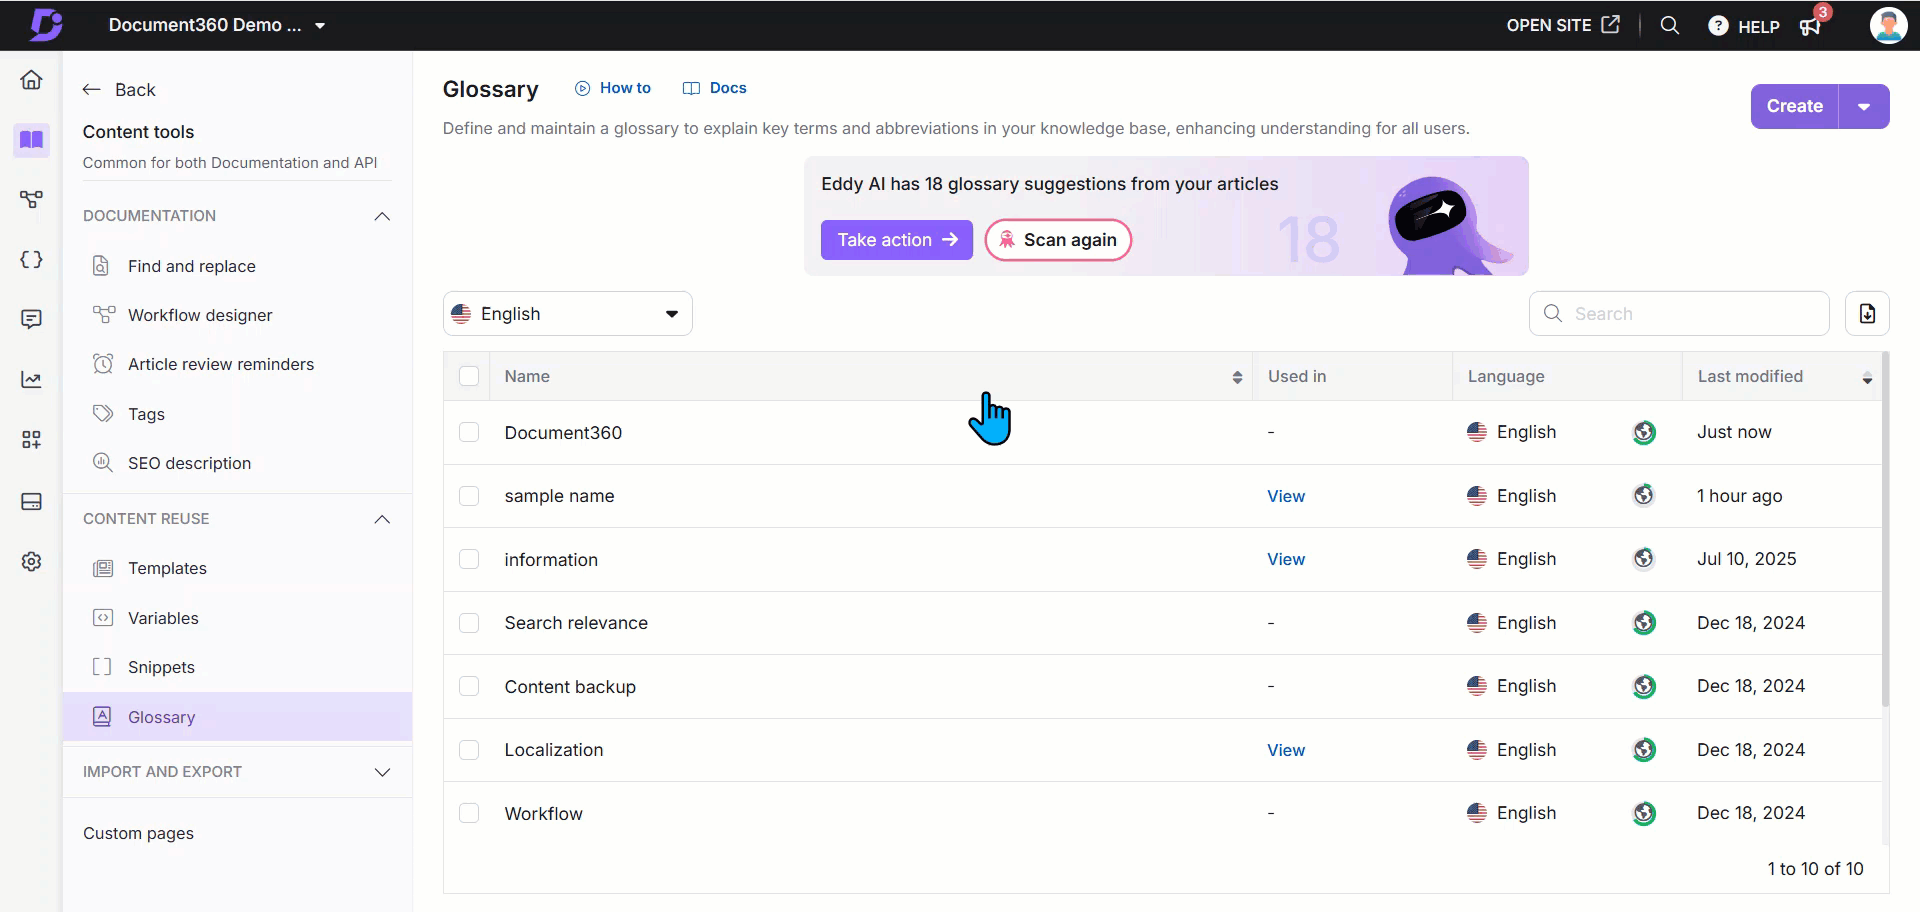1920x912 pixels.
Task: Click the export glossary file icon
Action: pos(1867,314)
